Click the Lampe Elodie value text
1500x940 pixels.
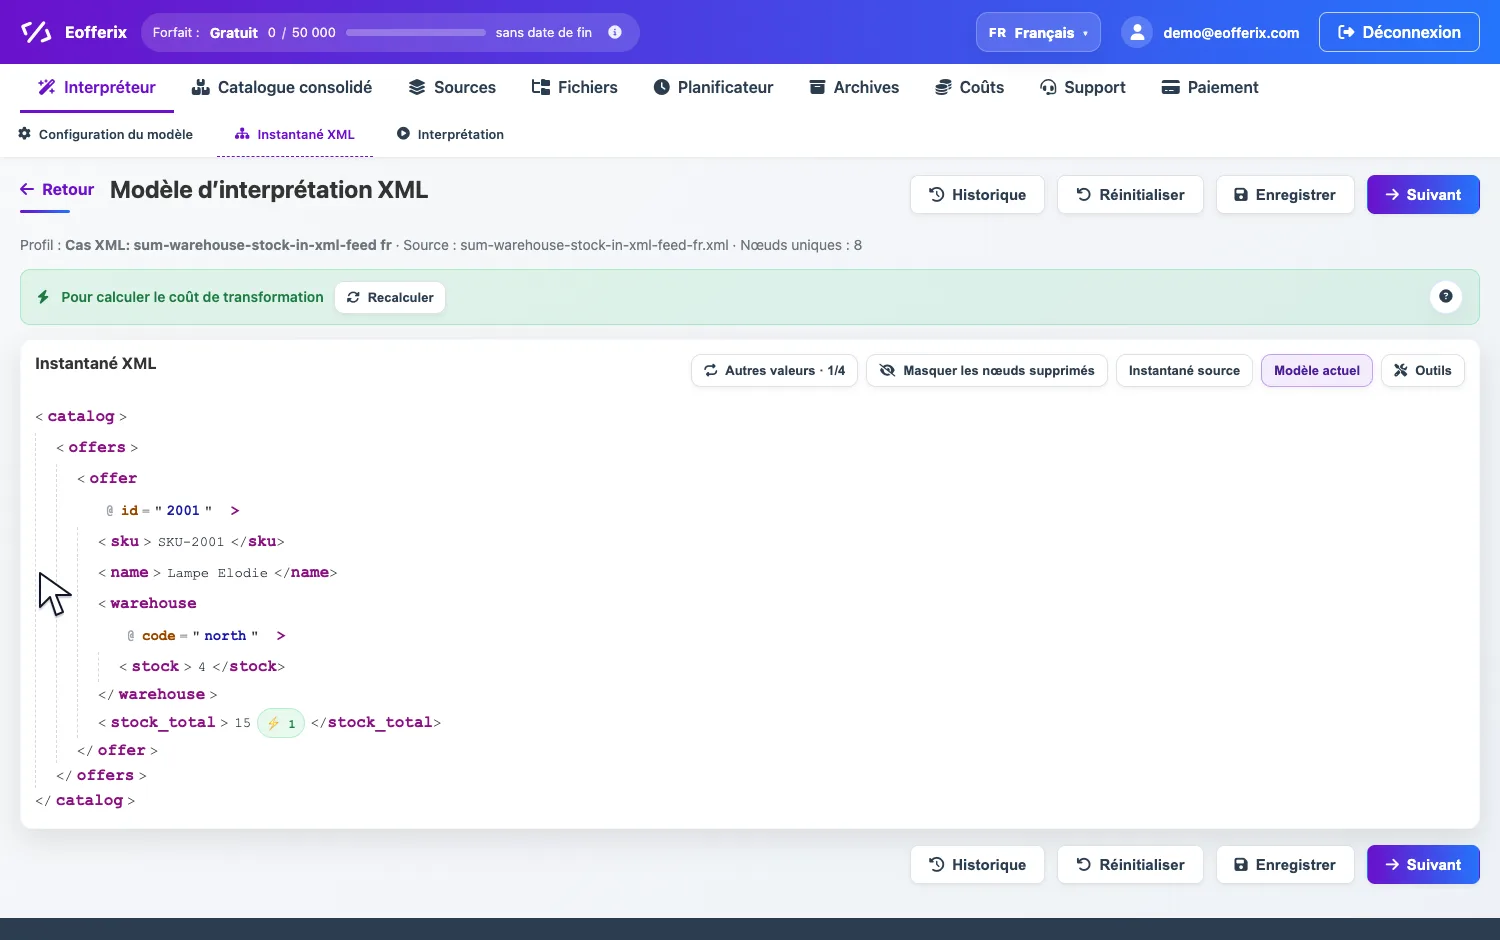click(x=217, y=573)
